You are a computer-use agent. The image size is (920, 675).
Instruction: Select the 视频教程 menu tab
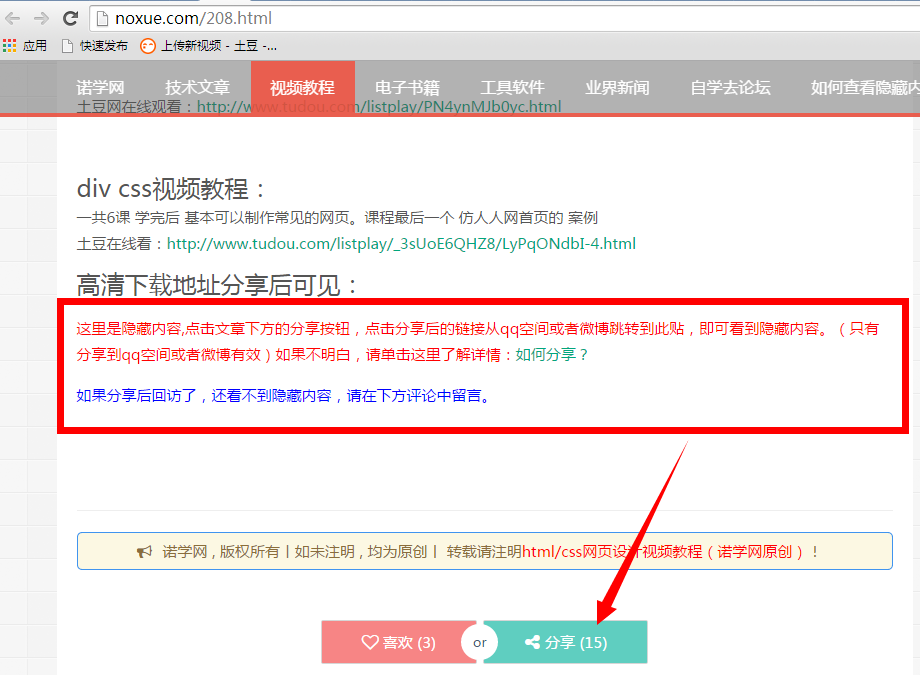pos(303,87)
